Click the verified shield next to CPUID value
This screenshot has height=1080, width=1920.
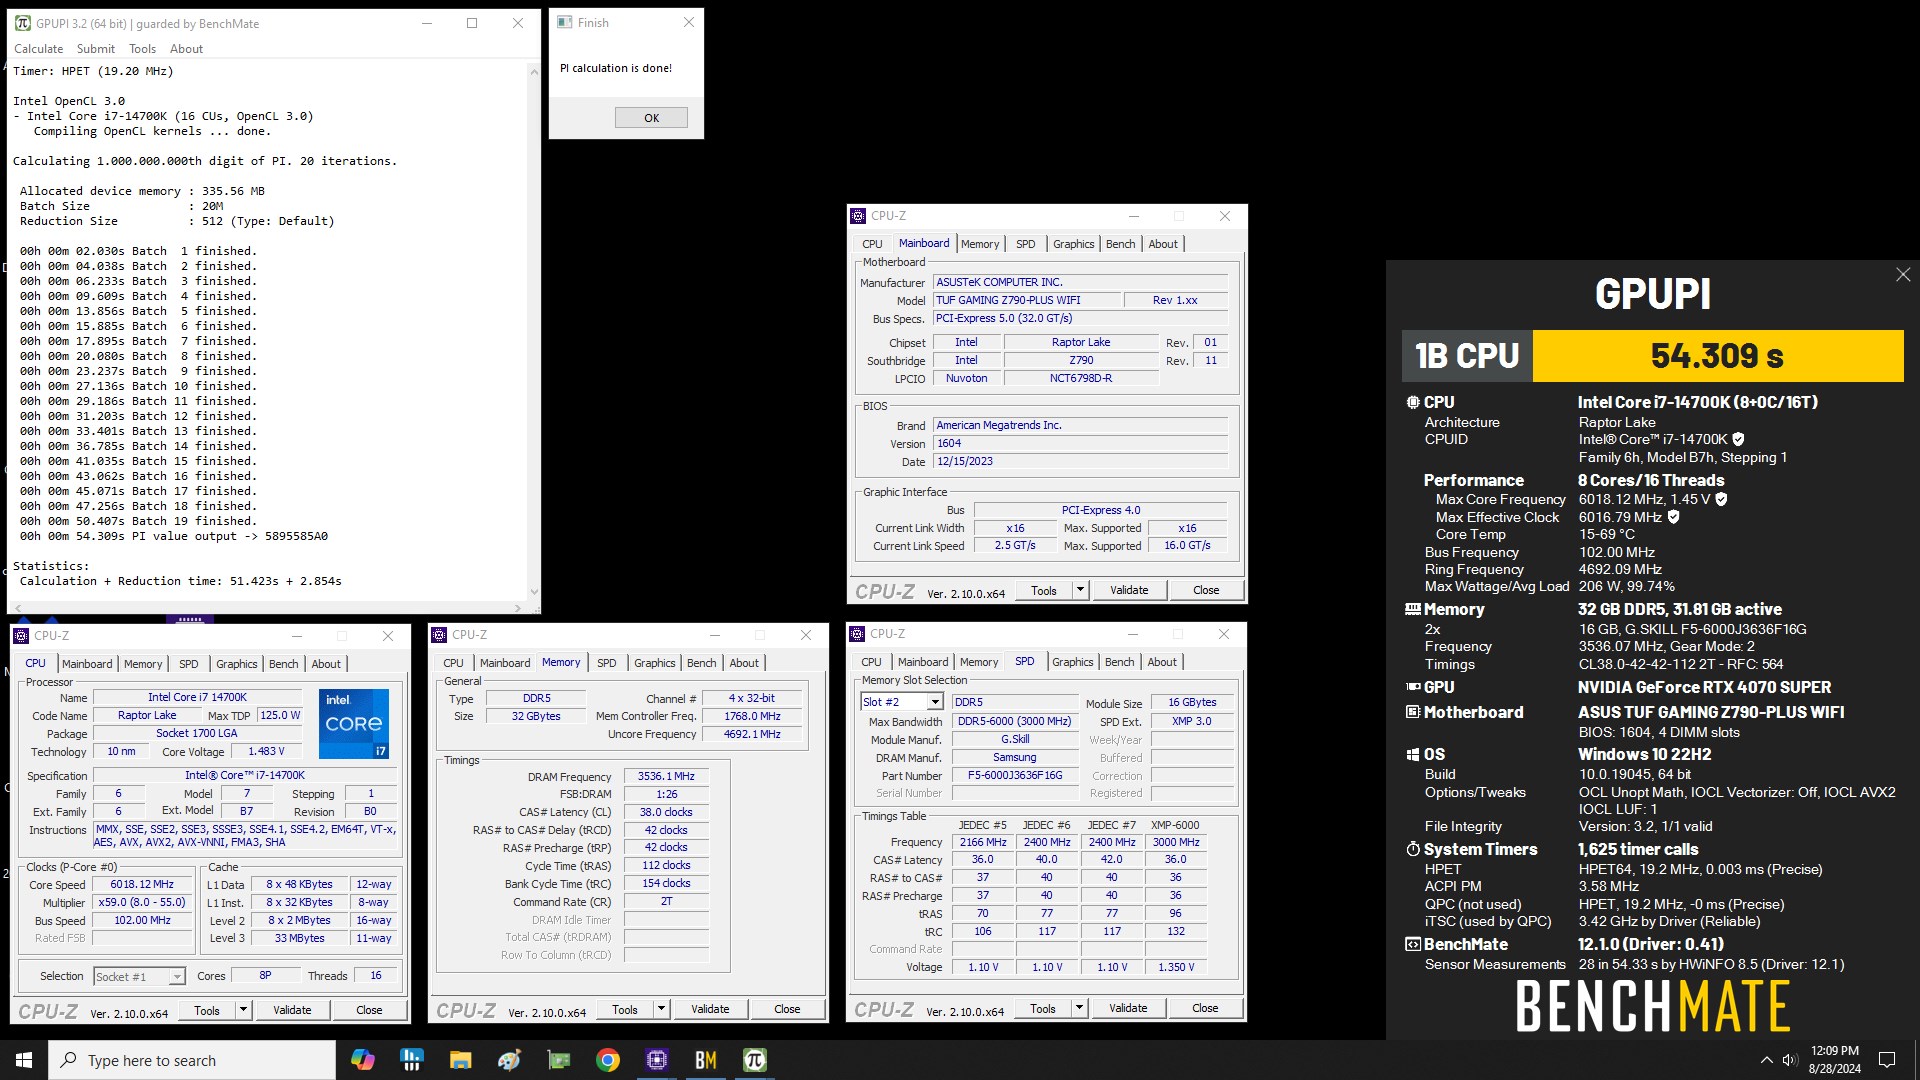point(1738,439)
